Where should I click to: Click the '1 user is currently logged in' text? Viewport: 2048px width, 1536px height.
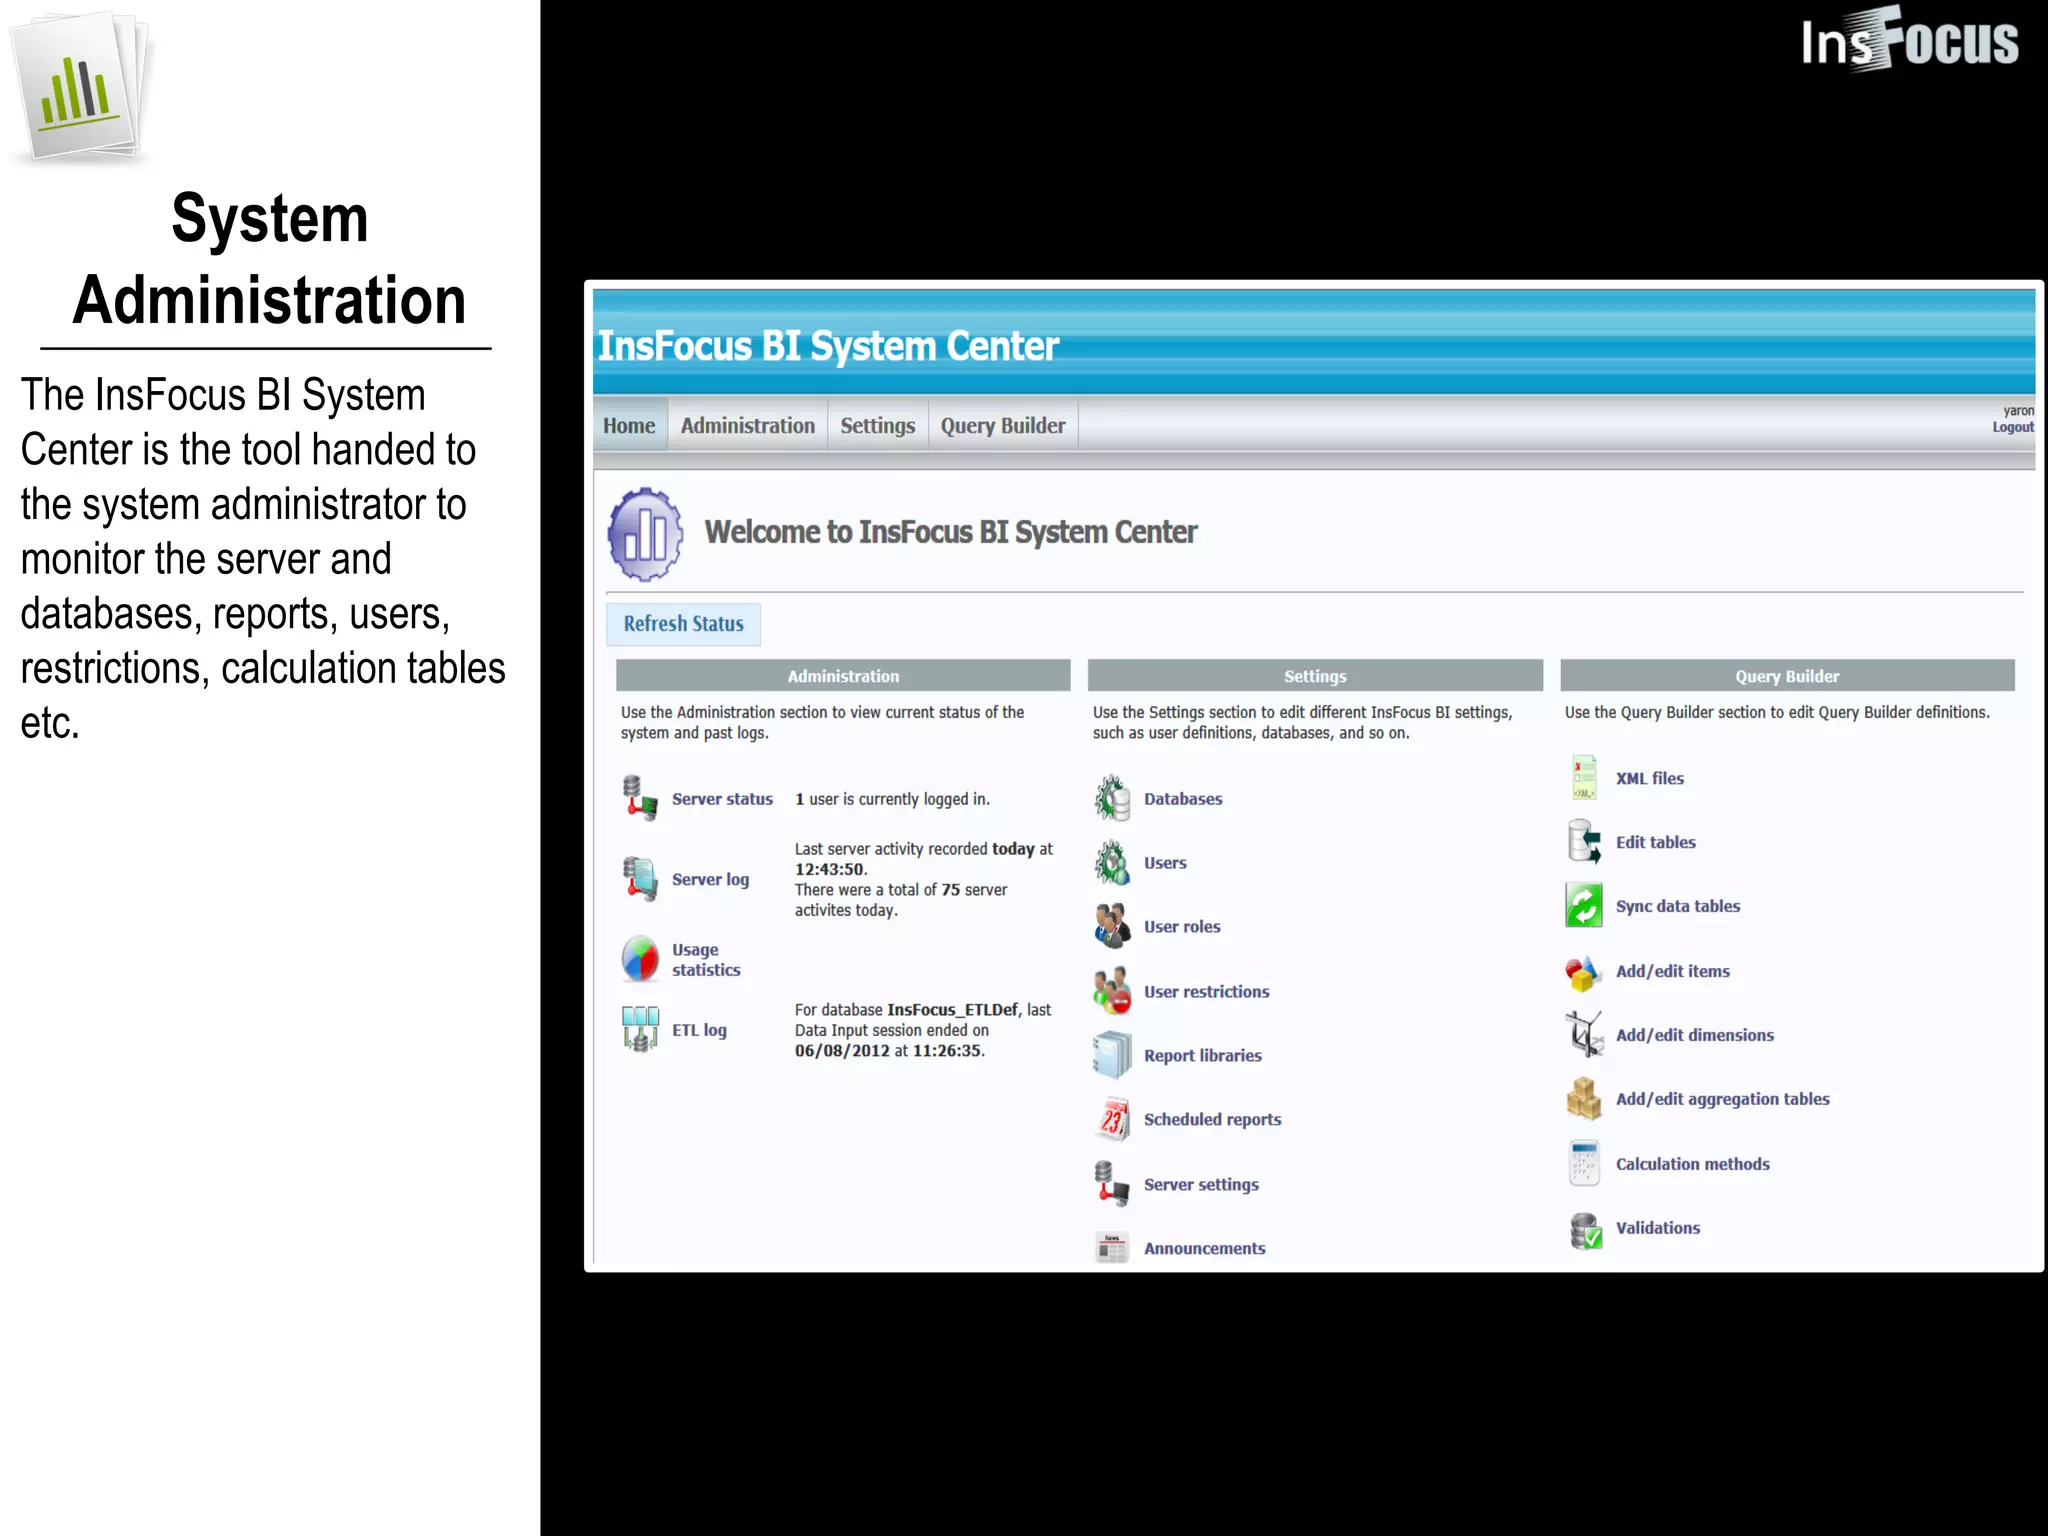892,799
